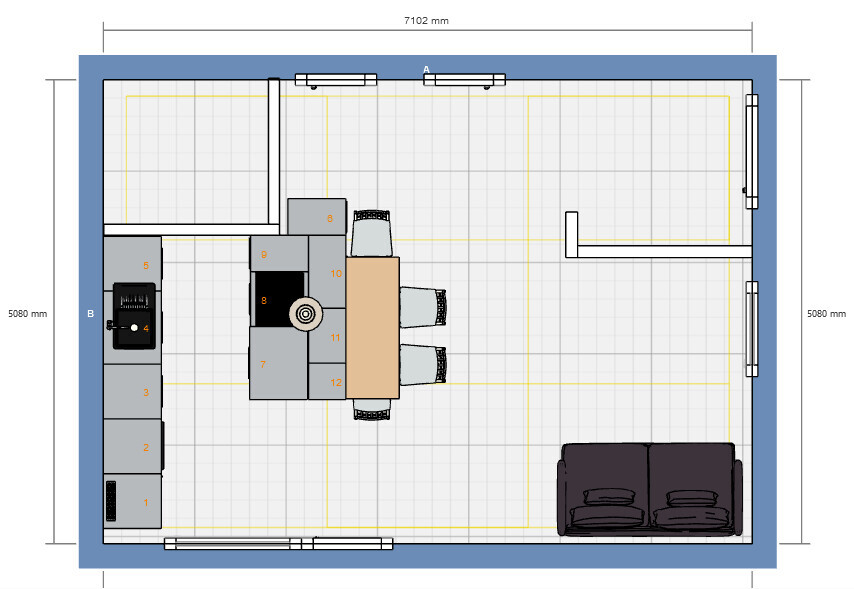Select the upper chair on table's right side
This screenshot has height=589, width=854.
pyautogui.click(x=423, y=307)
